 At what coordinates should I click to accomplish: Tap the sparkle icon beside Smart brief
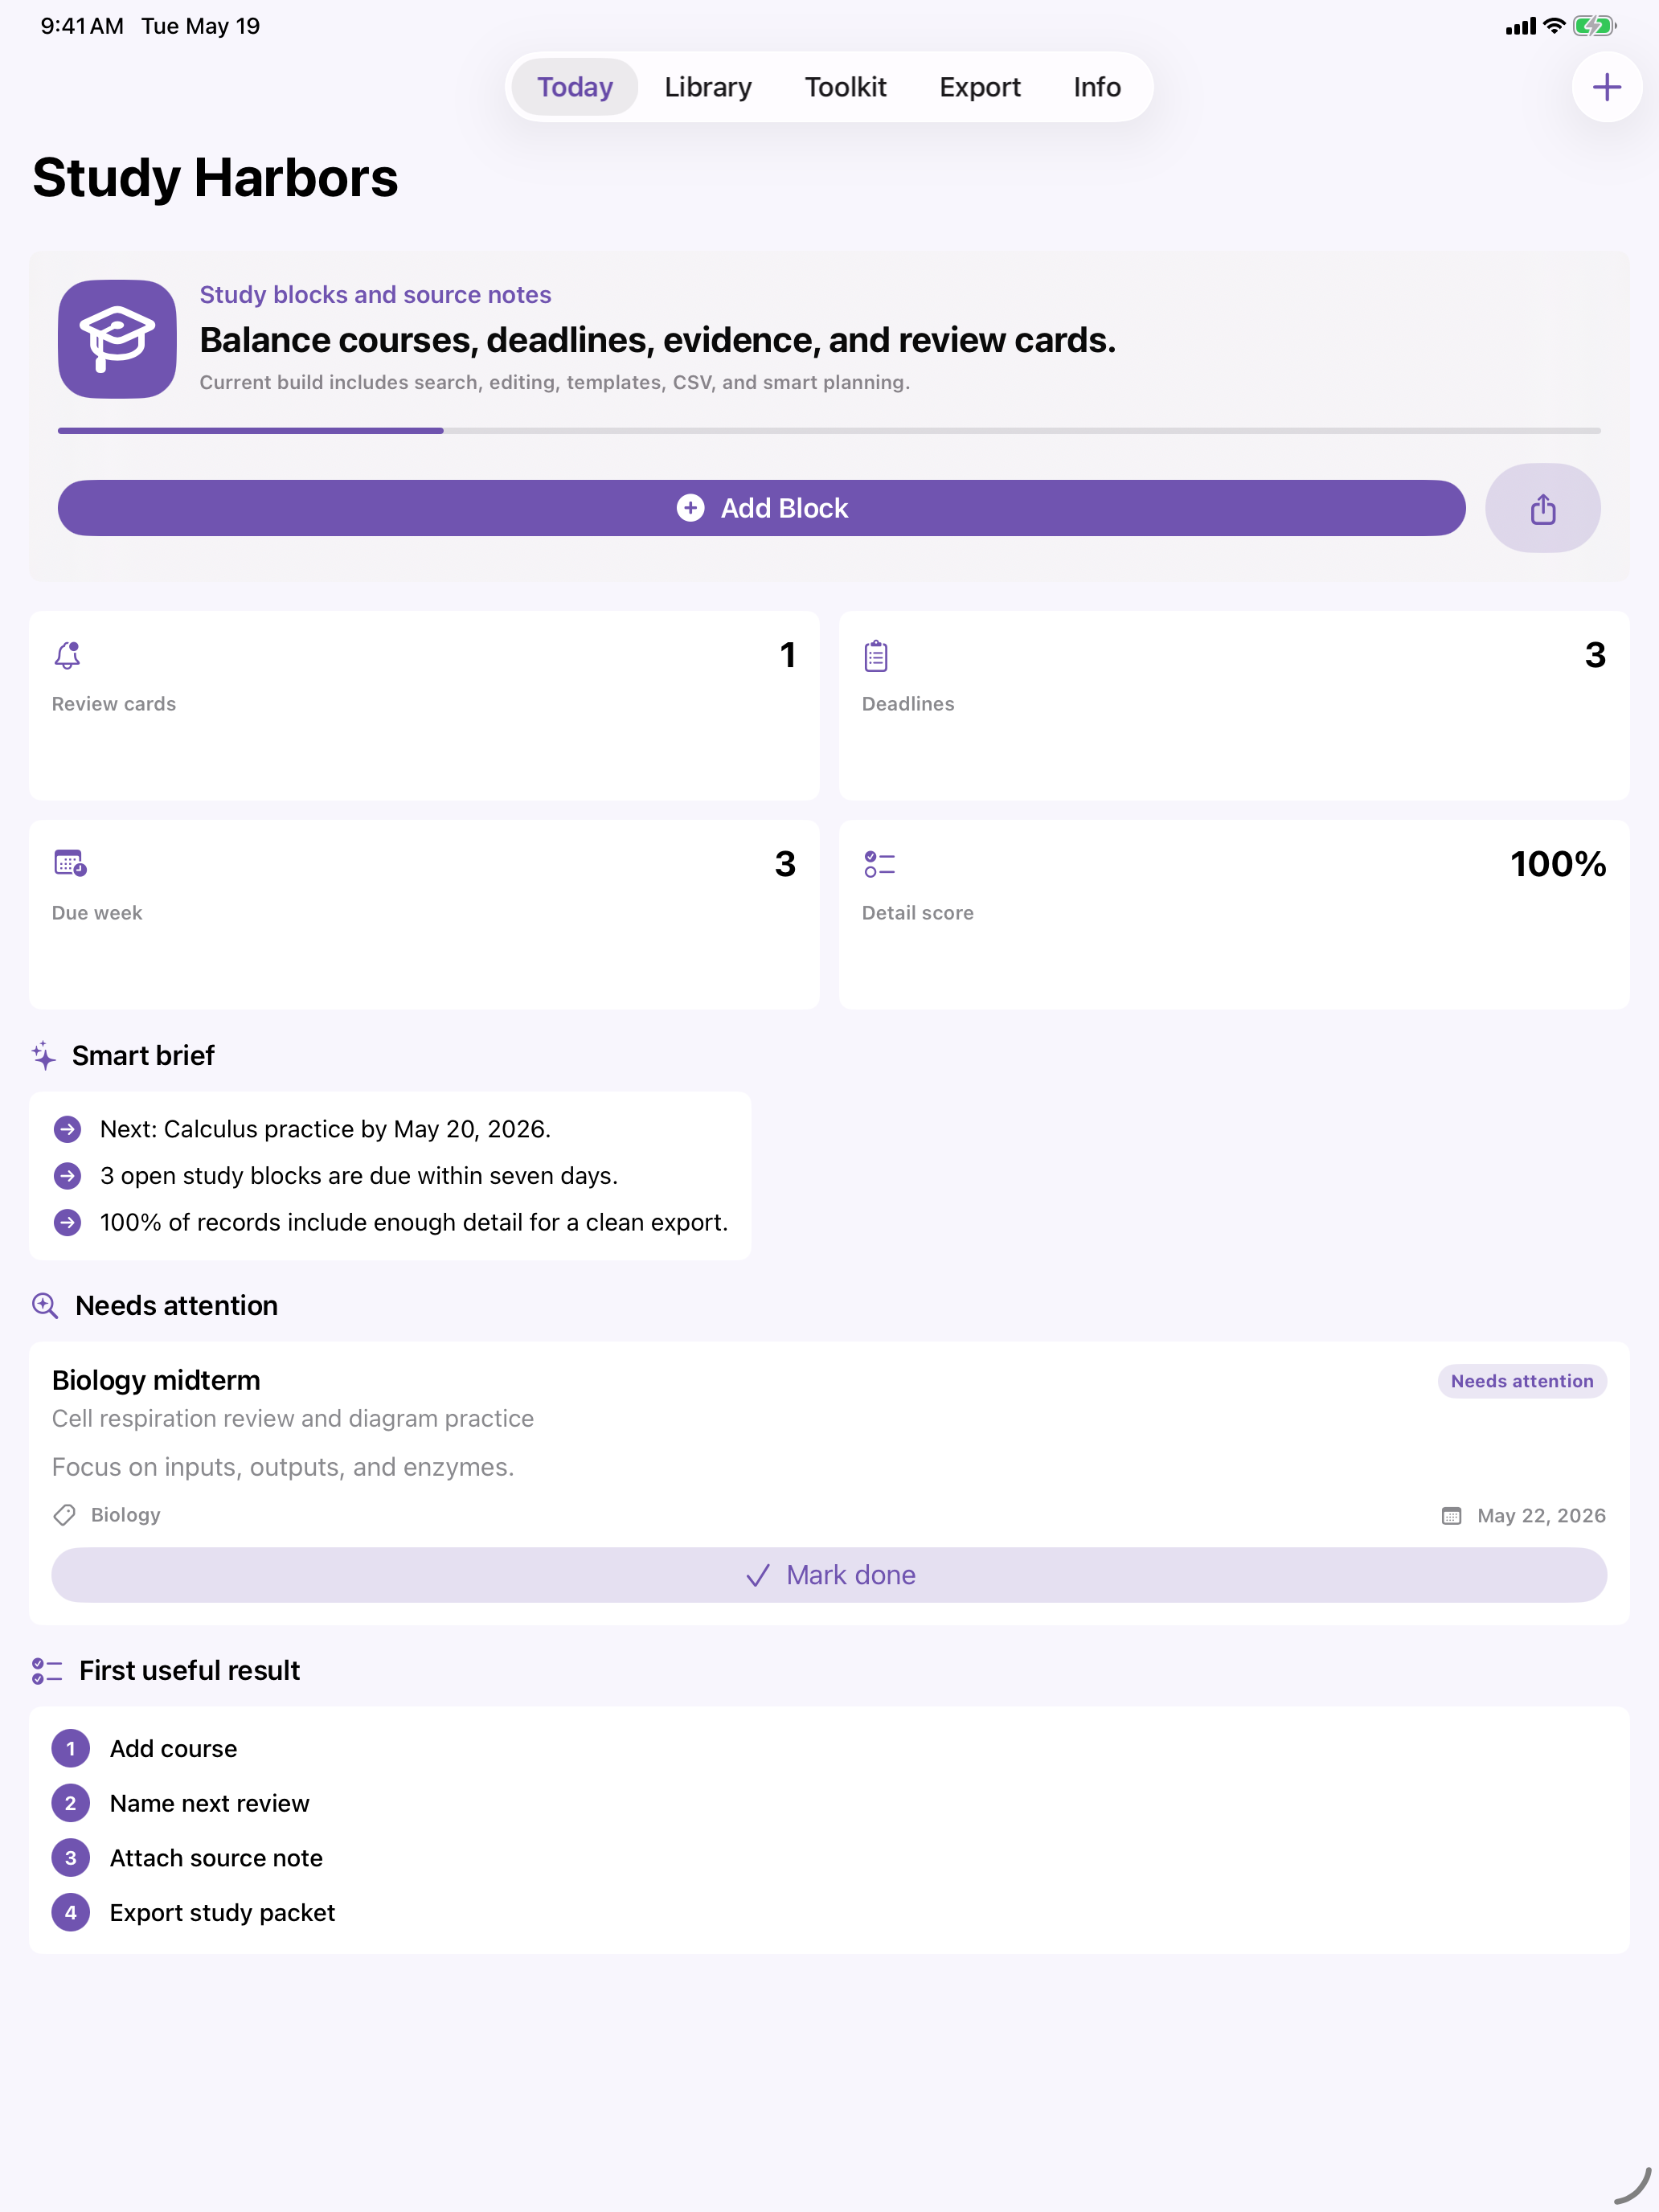[x=44, y=1055]
